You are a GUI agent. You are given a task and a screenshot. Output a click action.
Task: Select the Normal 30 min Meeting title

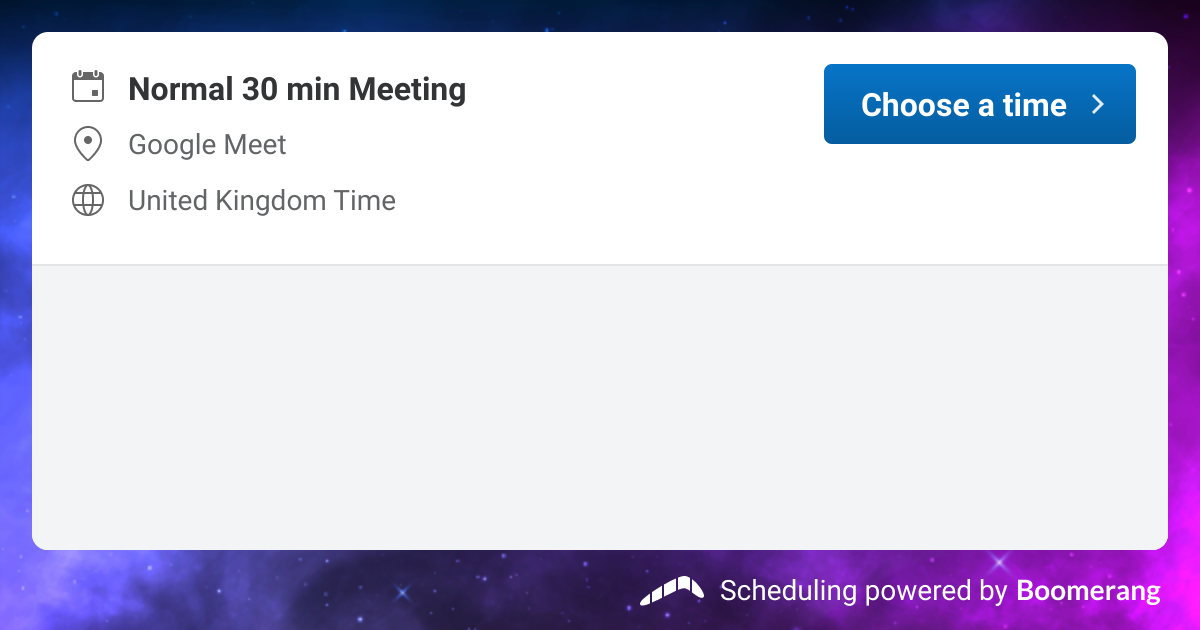coord(297,90)
